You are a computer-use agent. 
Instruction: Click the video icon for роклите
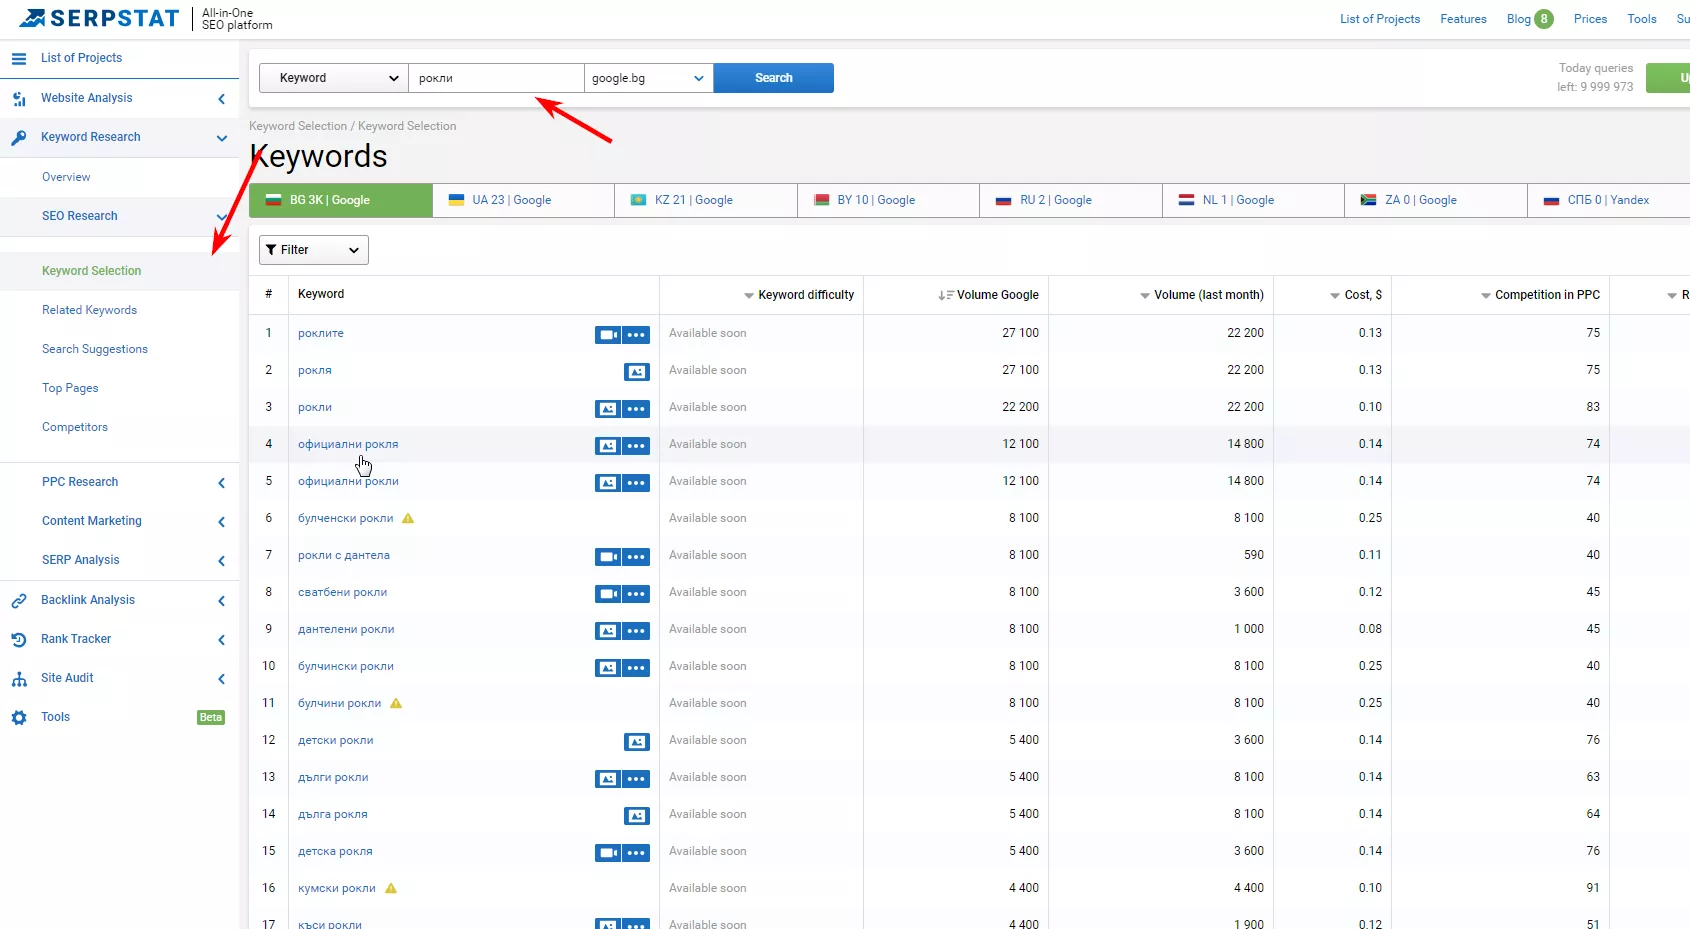point(608,335)
